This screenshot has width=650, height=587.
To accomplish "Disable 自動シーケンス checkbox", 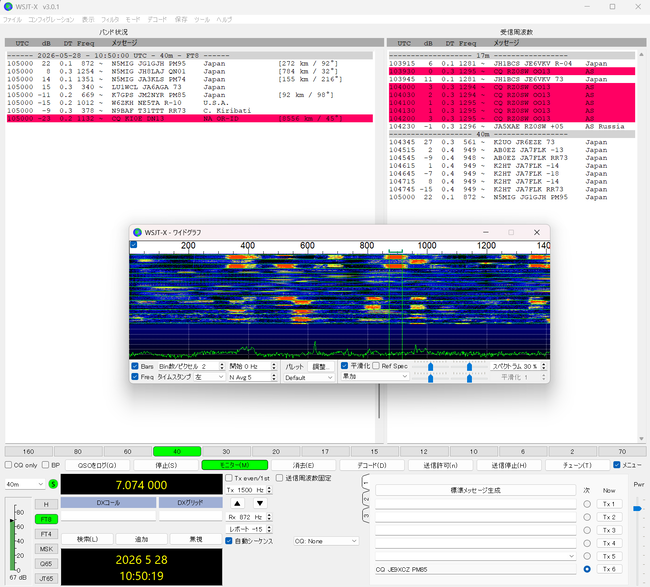I will click(228, 541).
